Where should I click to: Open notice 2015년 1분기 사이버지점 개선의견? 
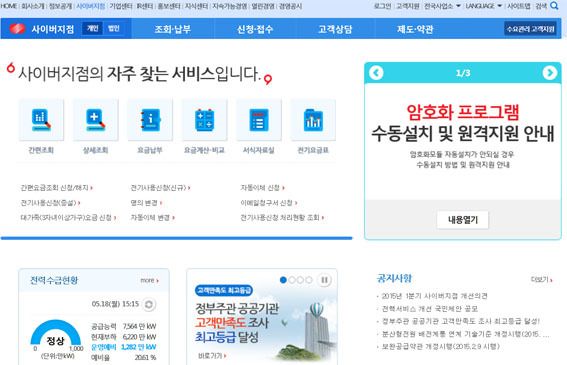point(434,296)
